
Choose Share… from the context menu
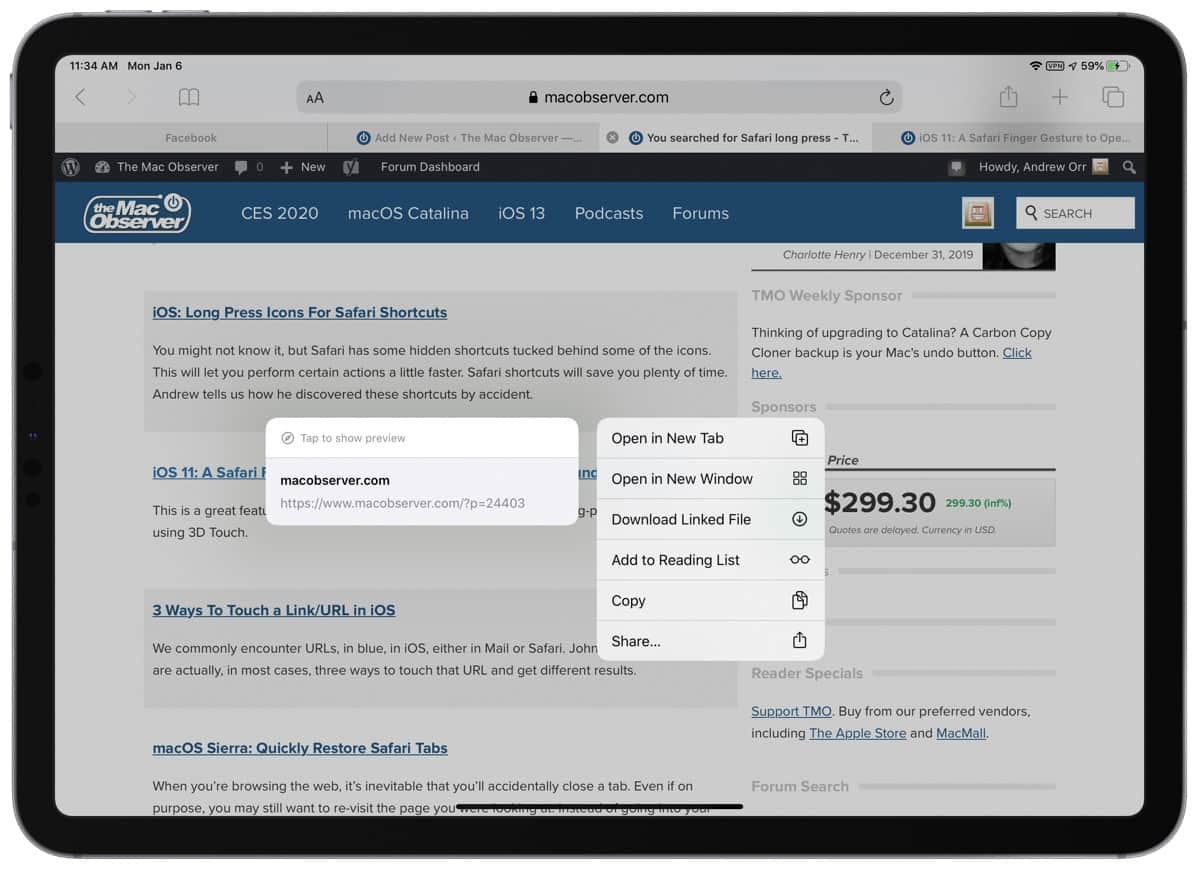[711, 641]
